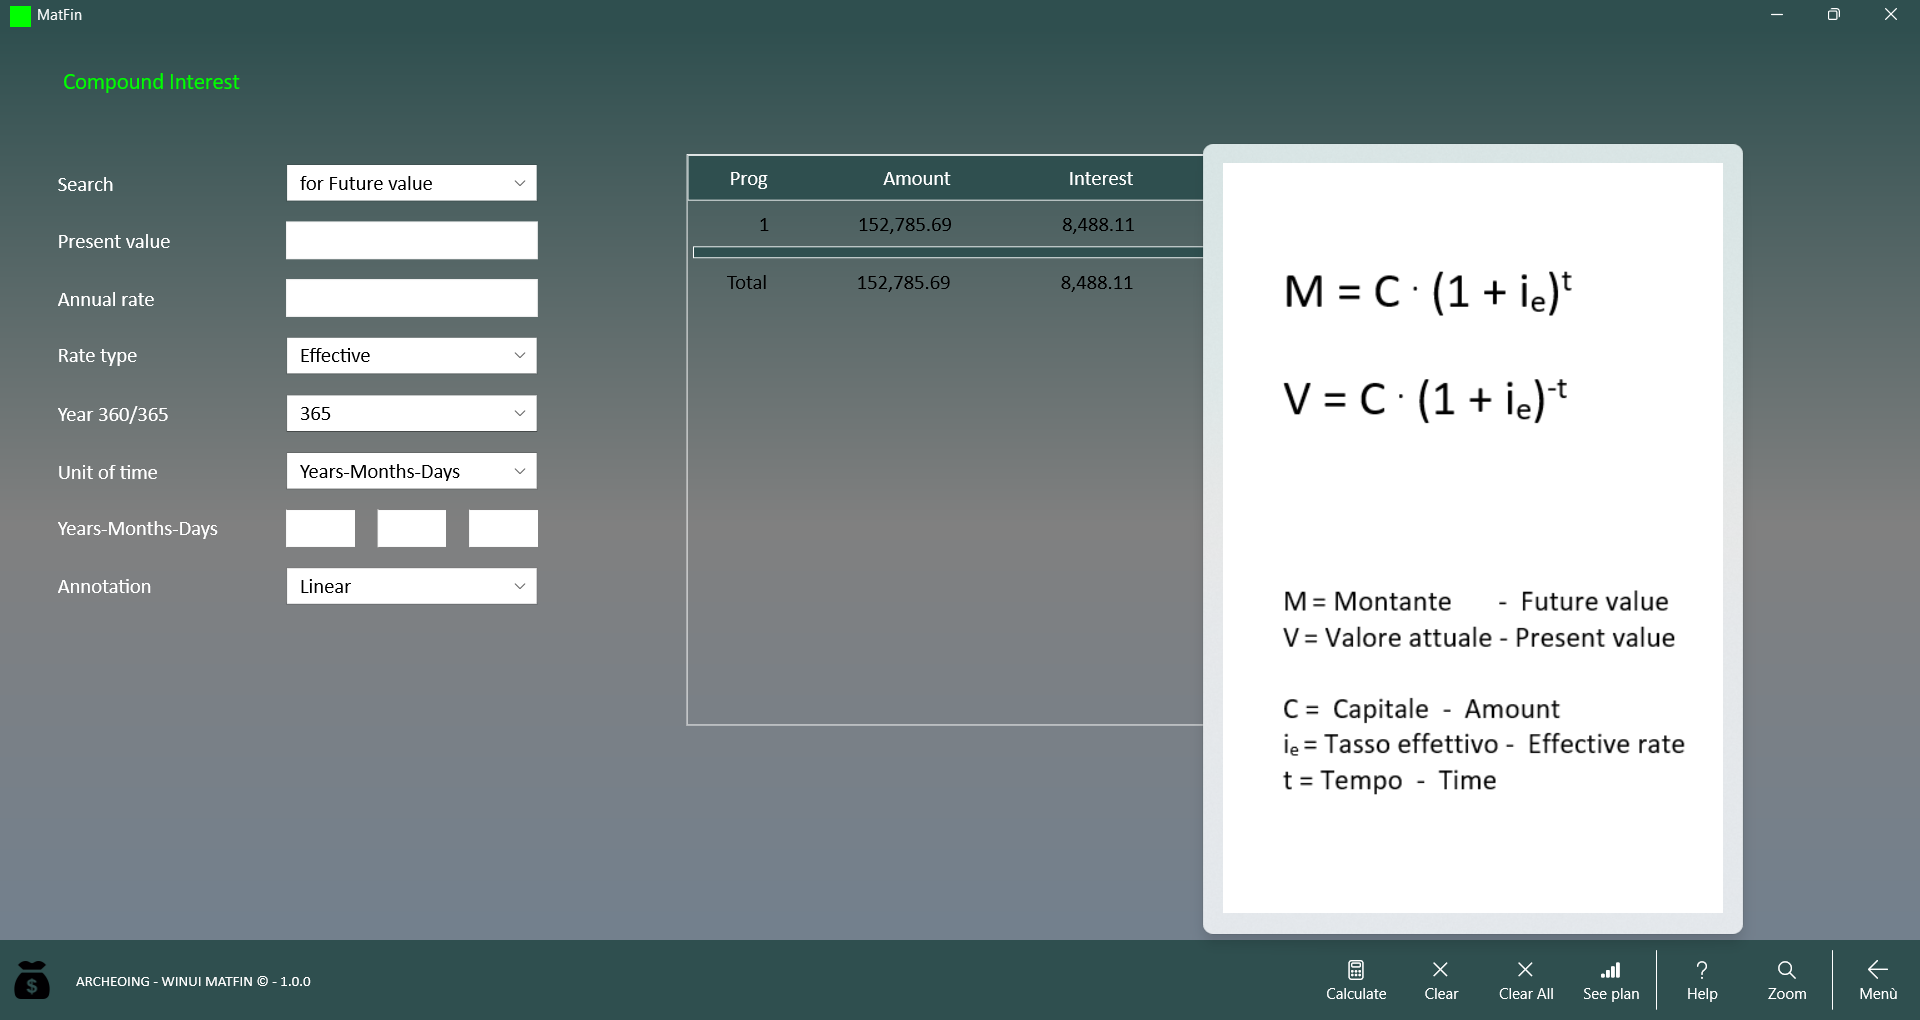Click the Compound Interest title
This screenshot has height=1020, width=1920.
[151, 82]
